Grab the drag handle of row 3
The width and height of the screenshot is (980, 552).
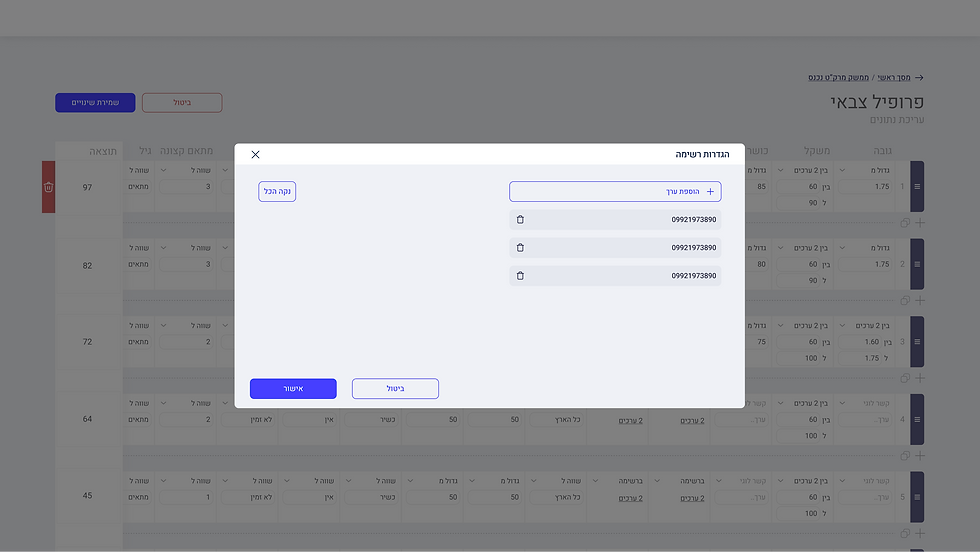click(x=917, y=341)
